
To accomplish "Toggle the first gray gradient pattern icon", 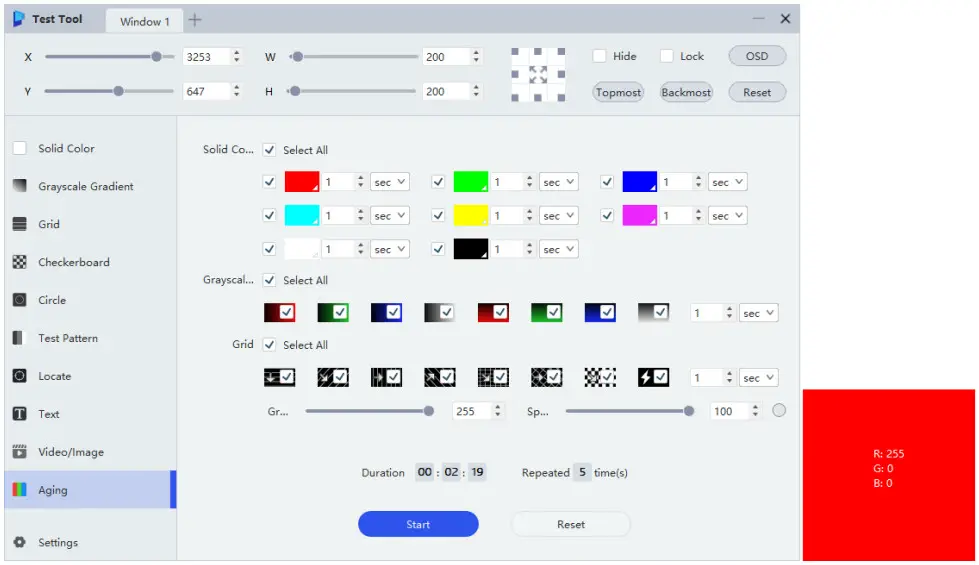I will pyautogui.click(x=440, y=312).
